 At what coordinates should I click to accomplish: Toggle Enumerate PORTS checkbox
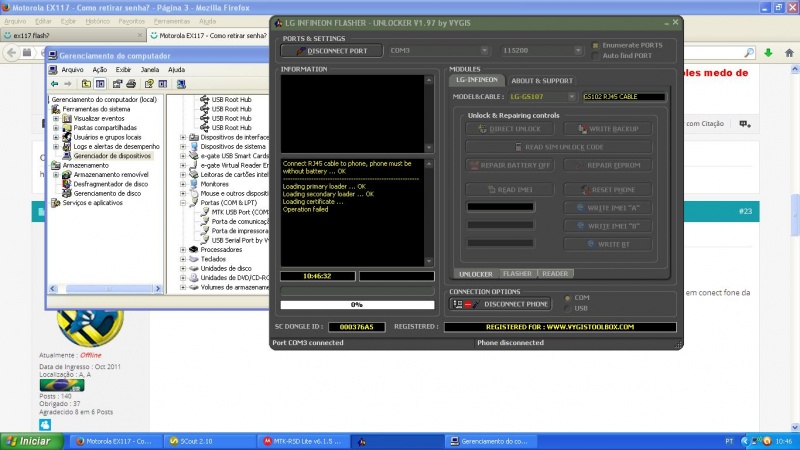point(595,45)
